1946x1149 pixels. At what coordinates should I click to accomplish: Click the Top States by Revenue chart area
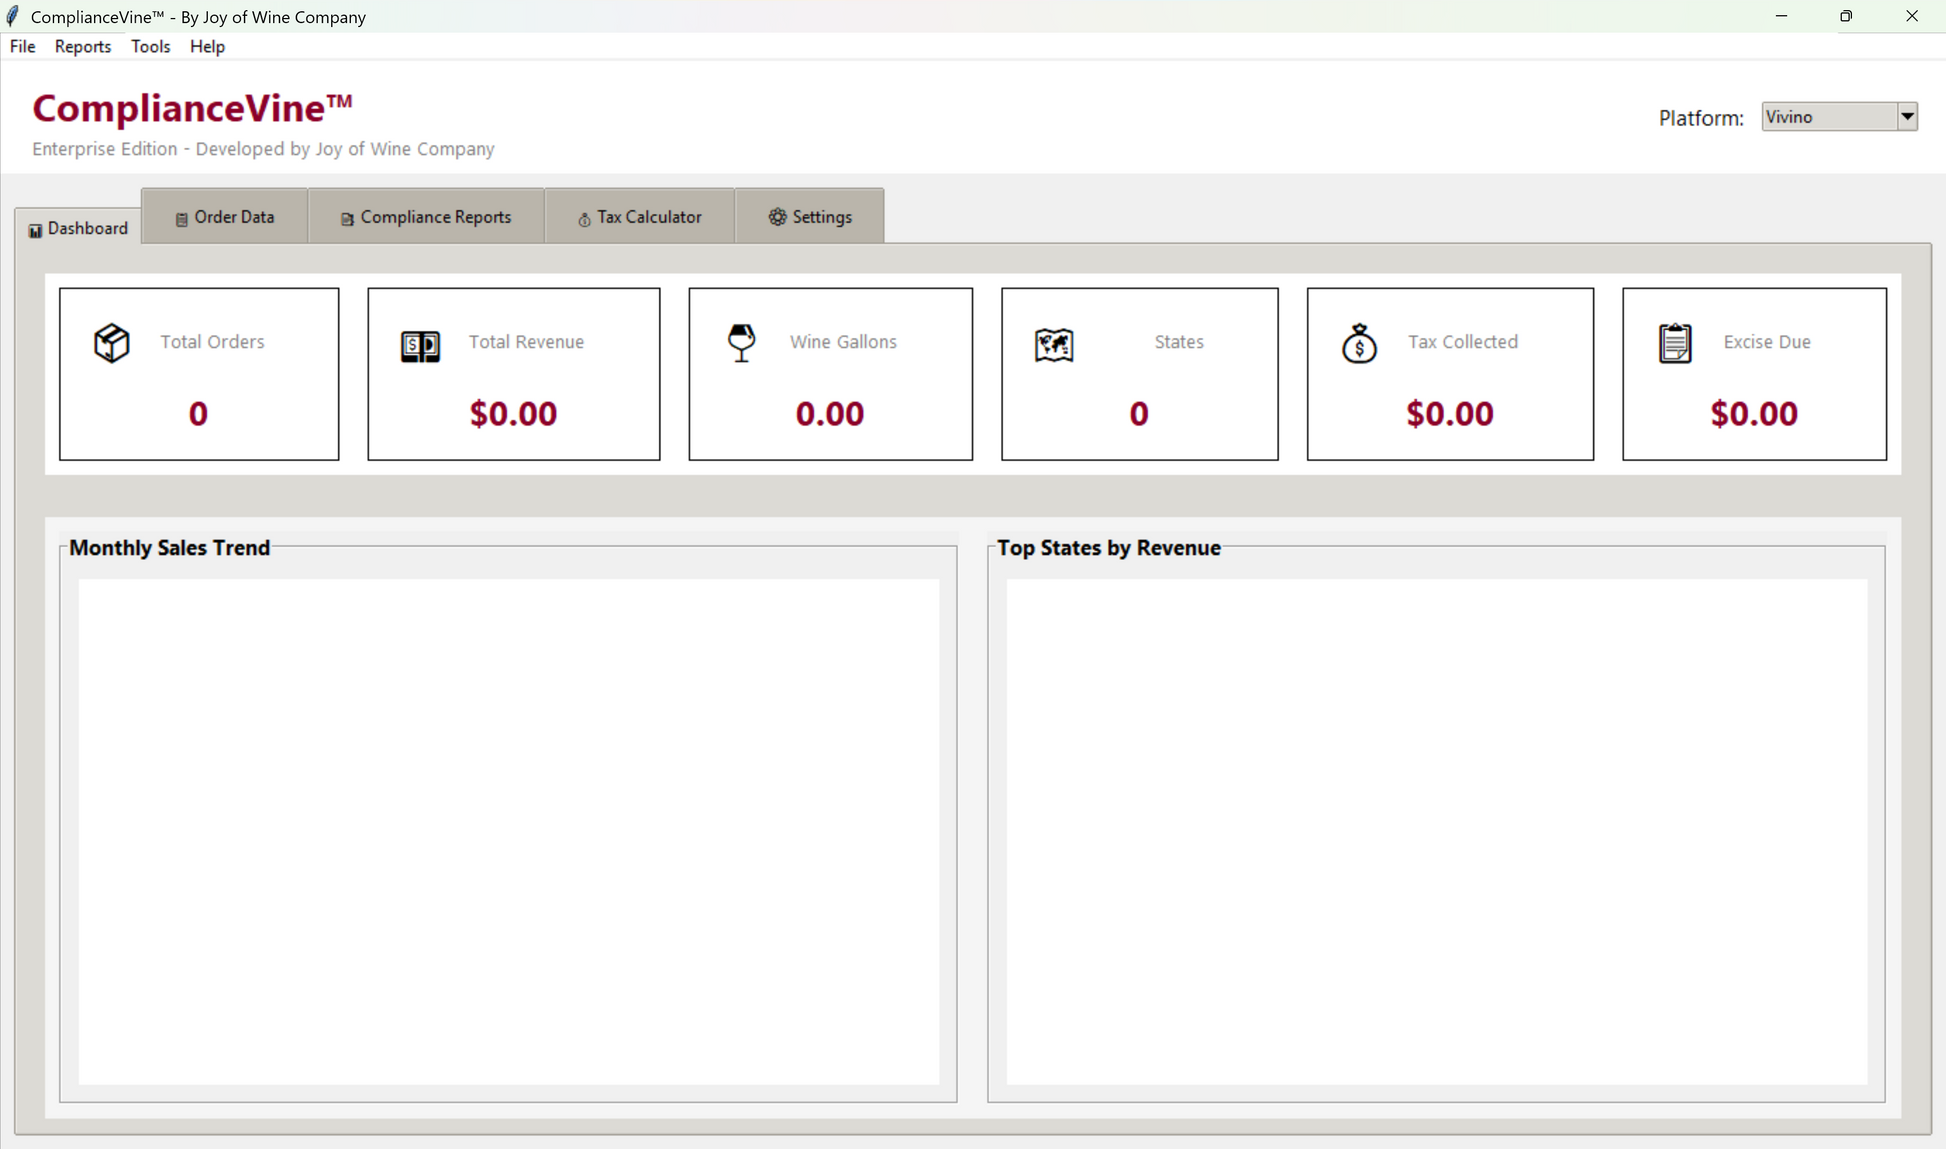pos(1437,831)
